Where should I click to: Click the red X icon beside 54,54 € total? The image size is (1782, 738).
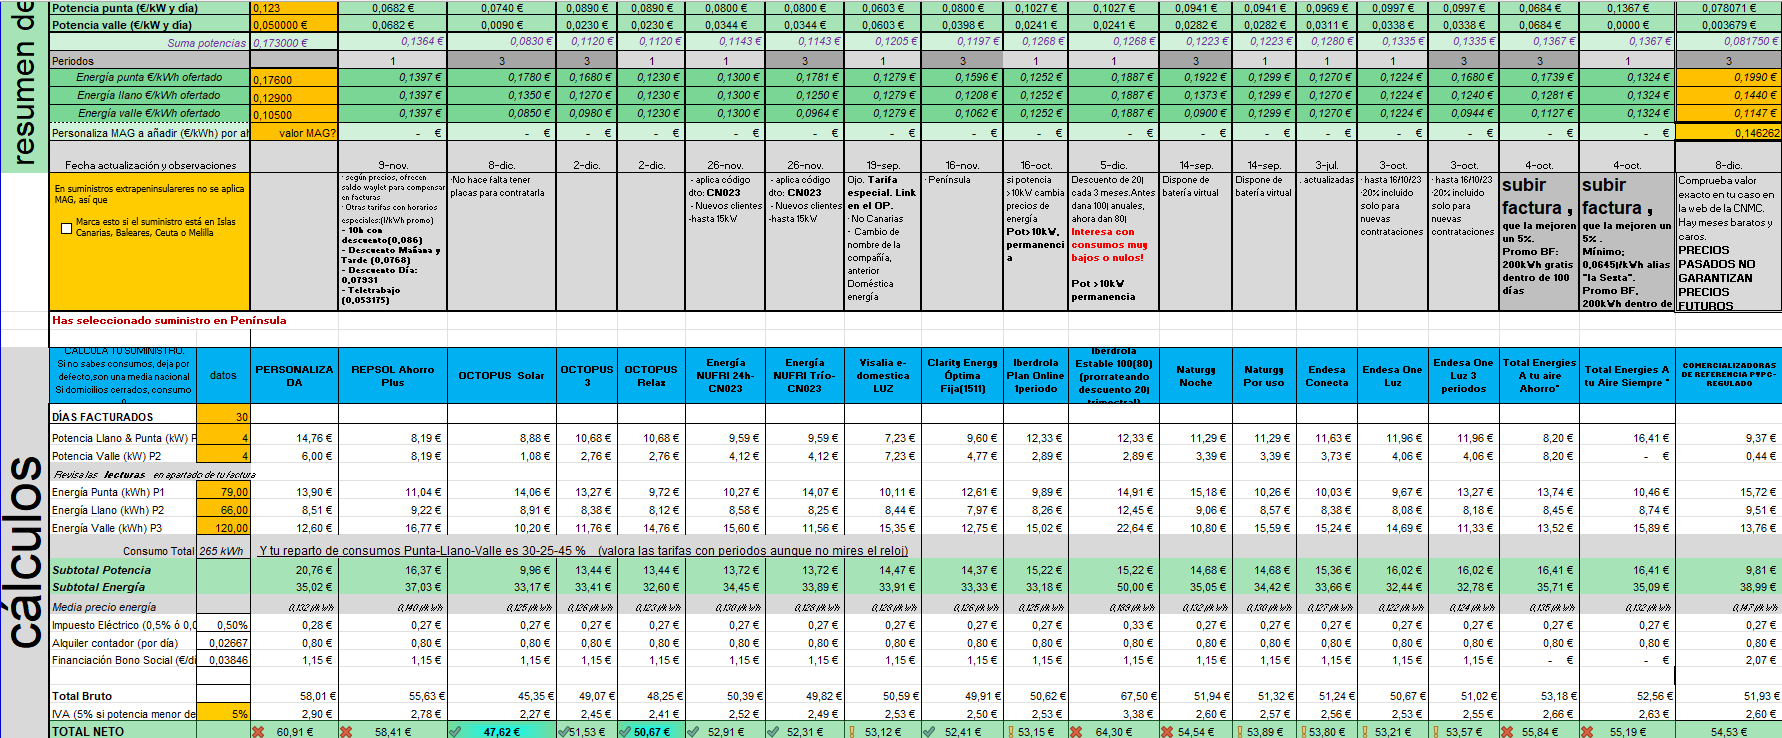[1166, 731]
